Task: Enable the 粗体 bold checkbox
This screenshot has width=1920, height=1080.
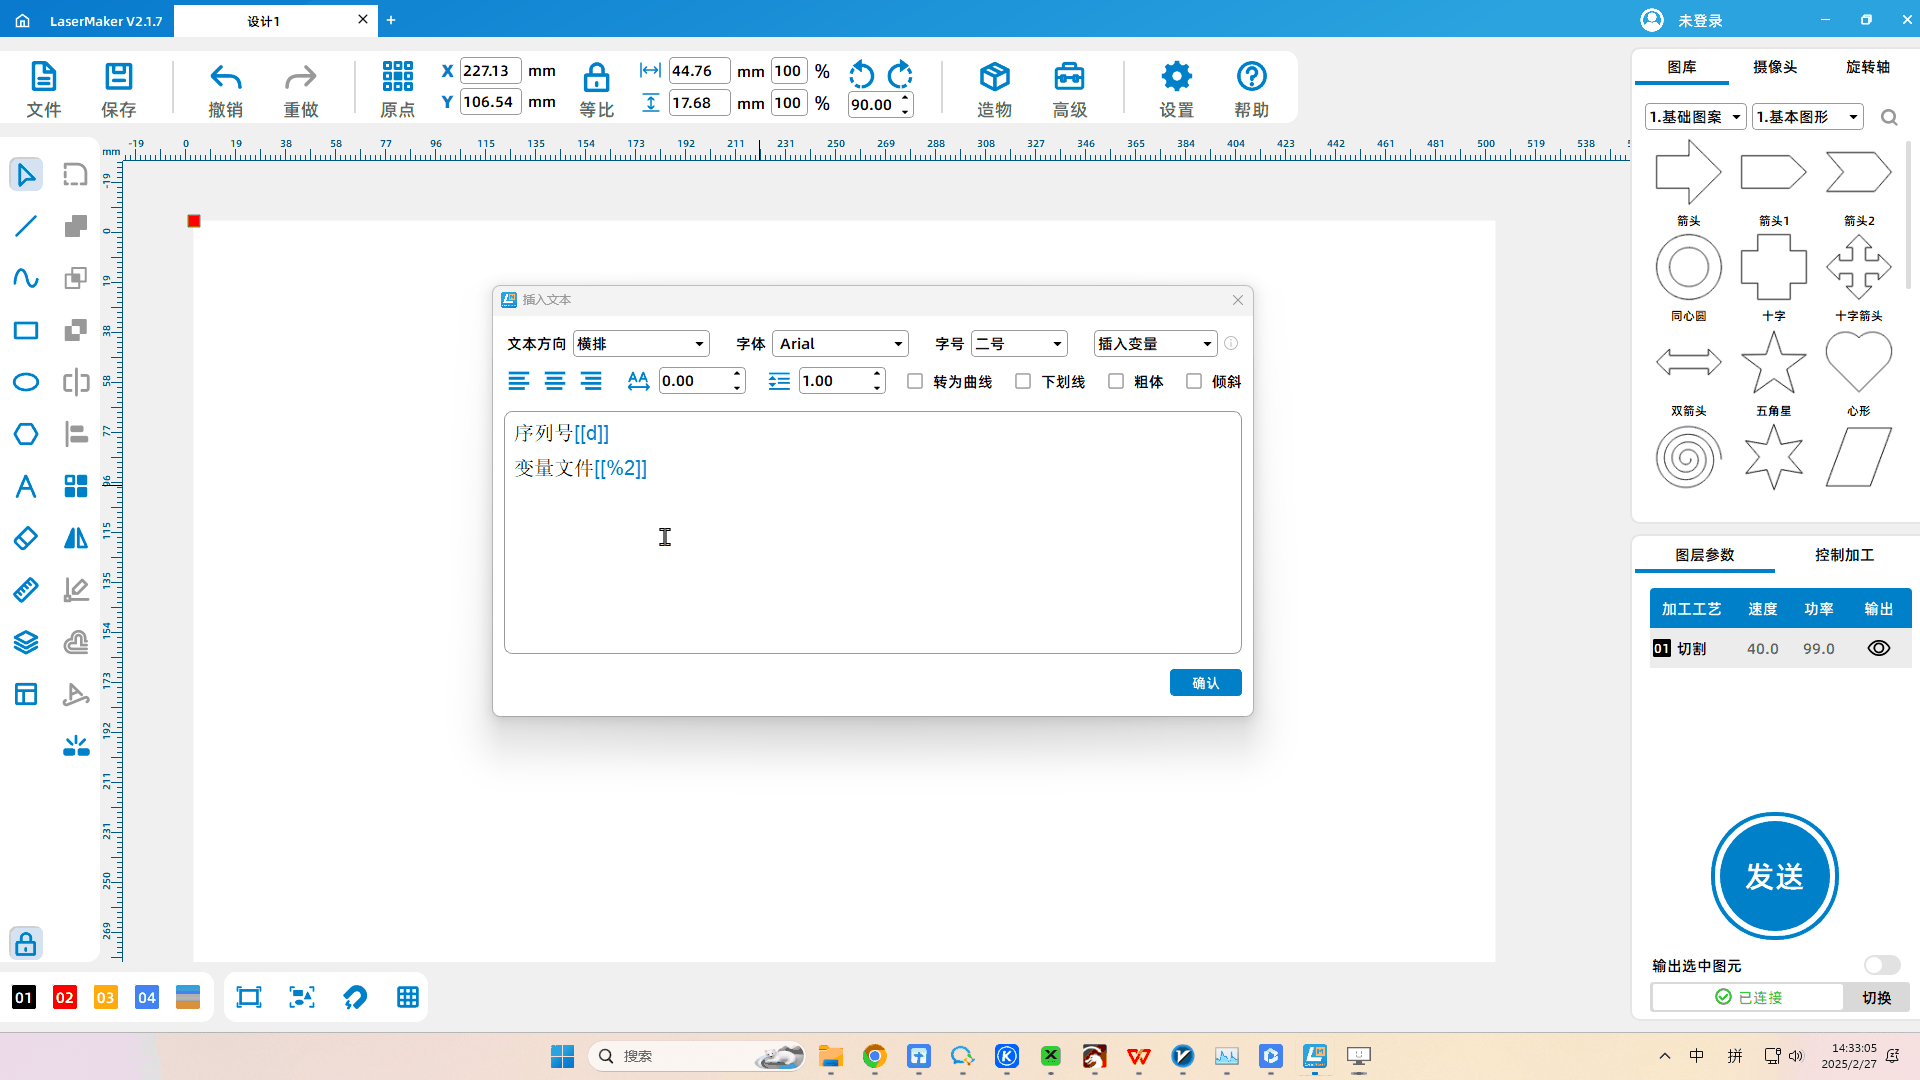Action: [1116, 381]
